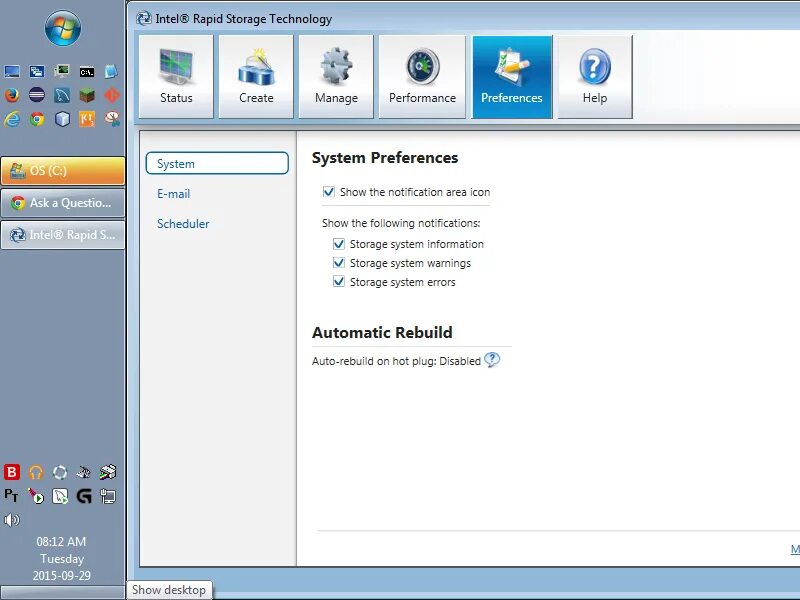Click the Intel Rapid Storage title bar icon
The height and width of the screenshot is (600, 800).
[x=143, y=19]
